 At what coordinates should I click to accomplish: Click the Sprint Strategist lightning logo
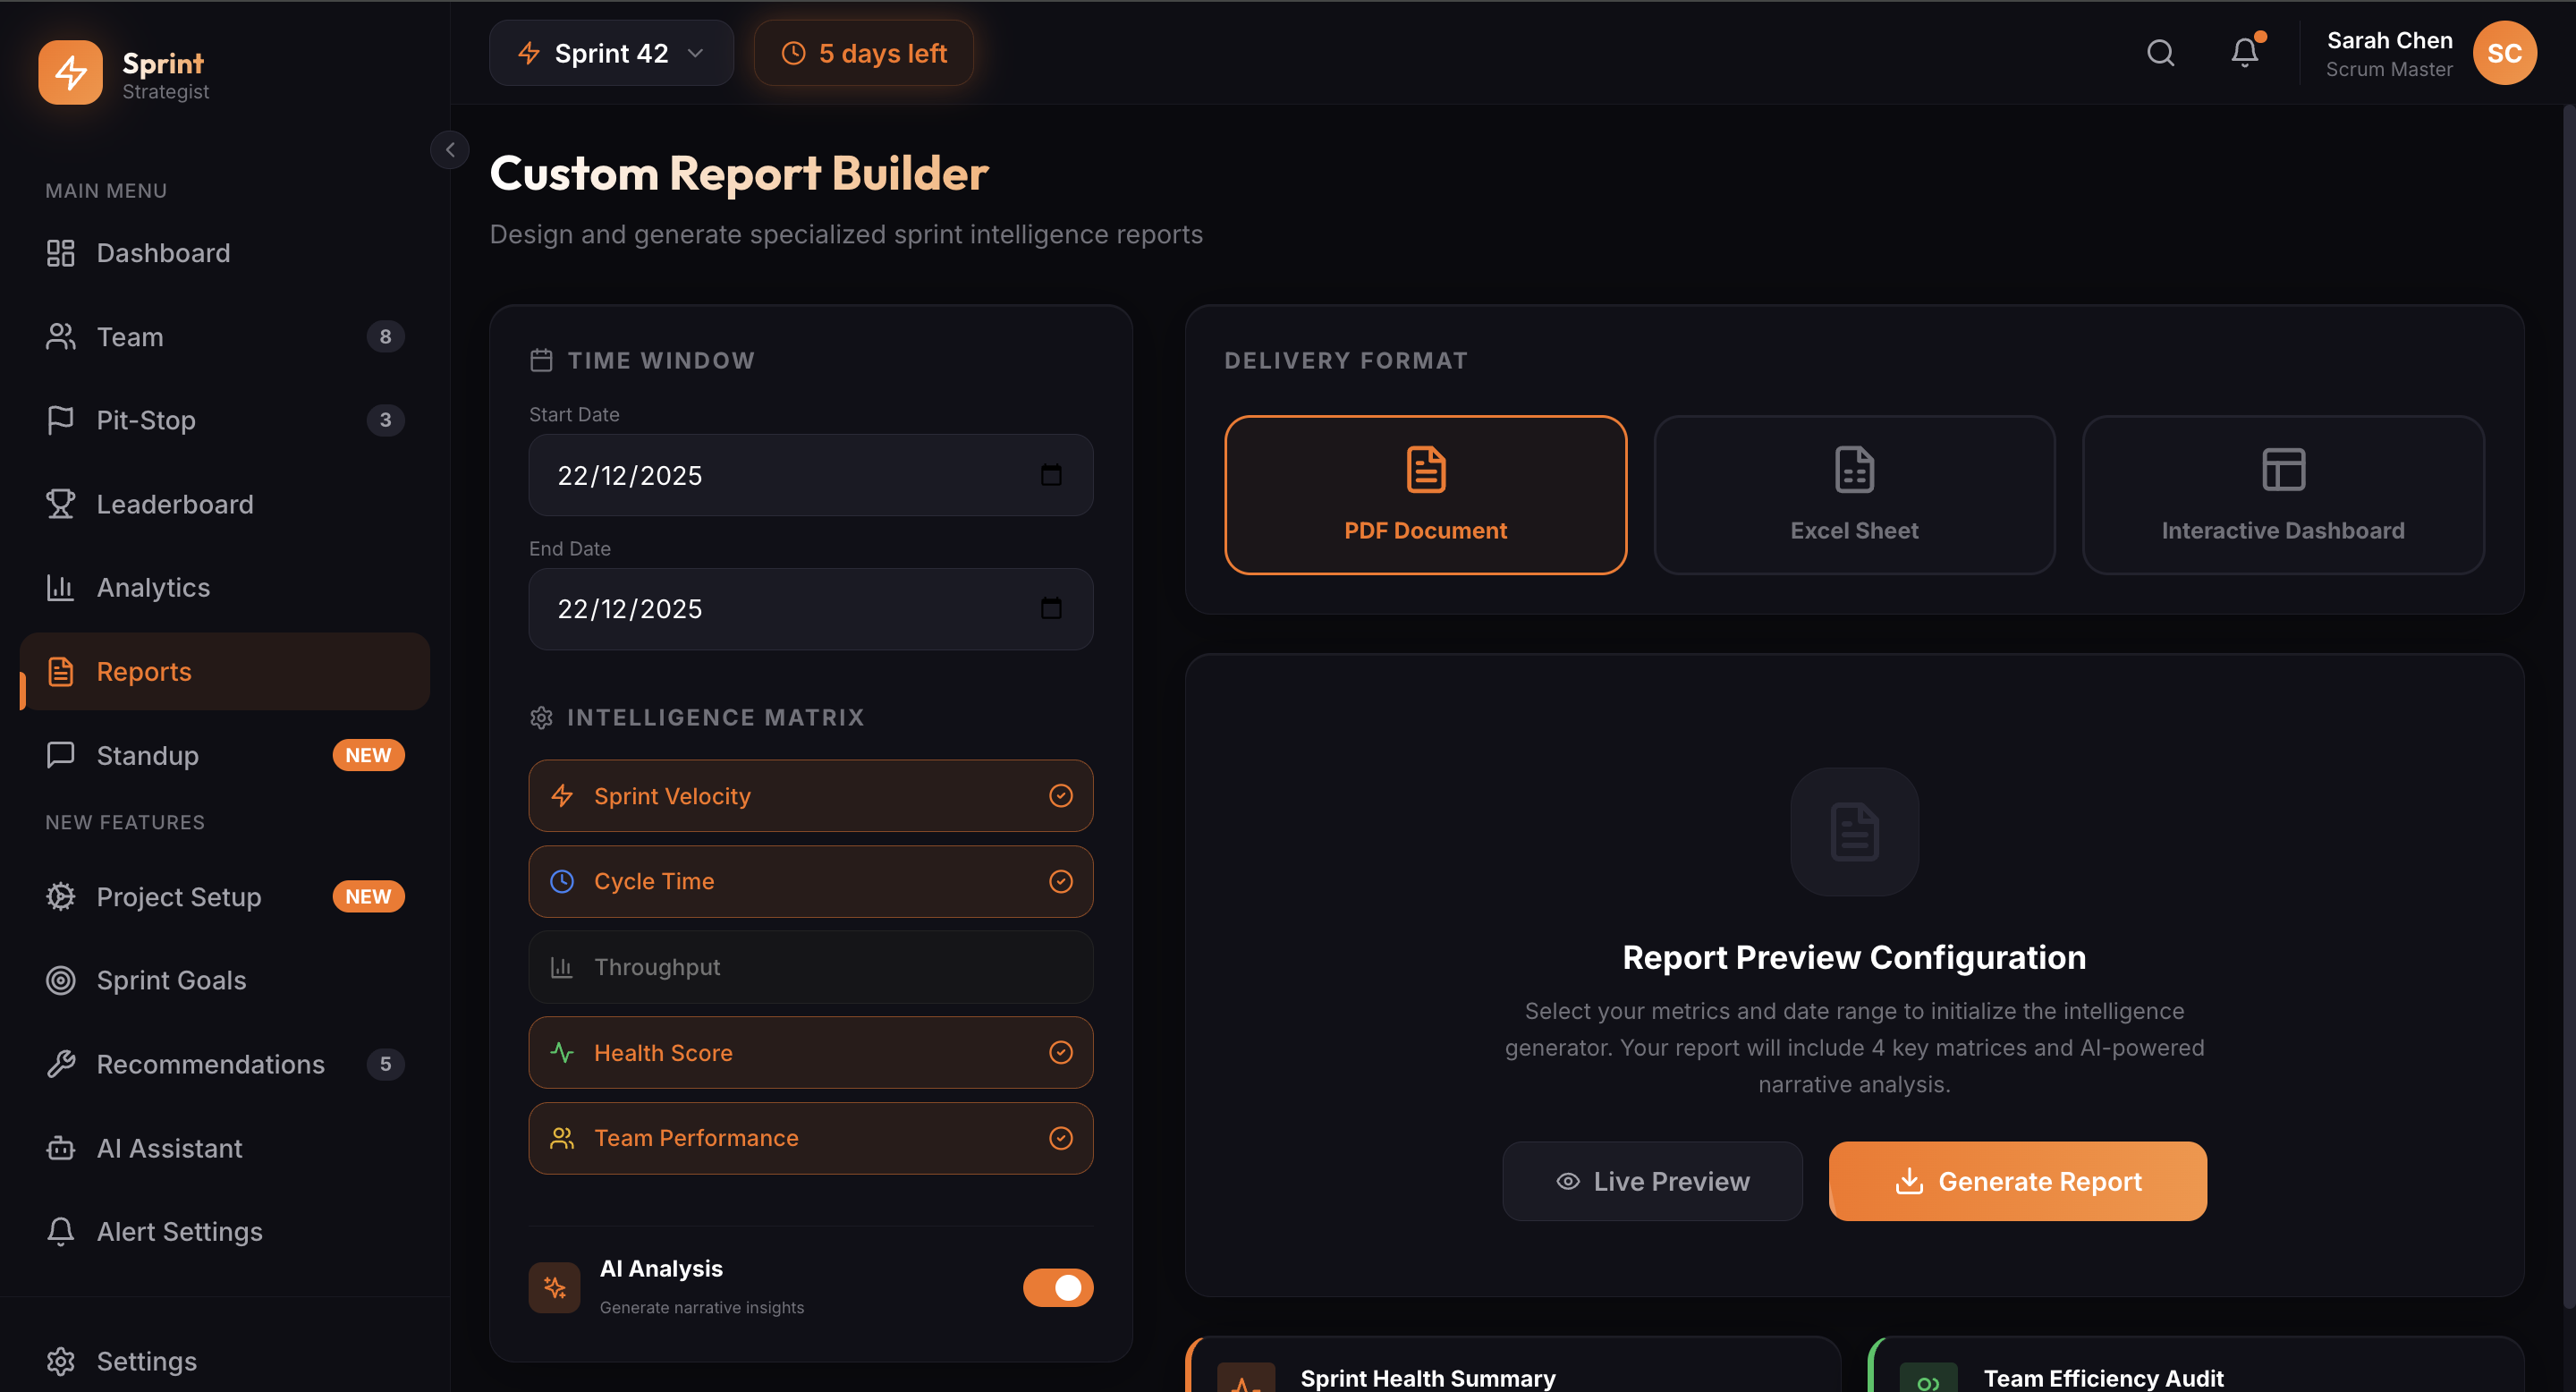(70, 72)
